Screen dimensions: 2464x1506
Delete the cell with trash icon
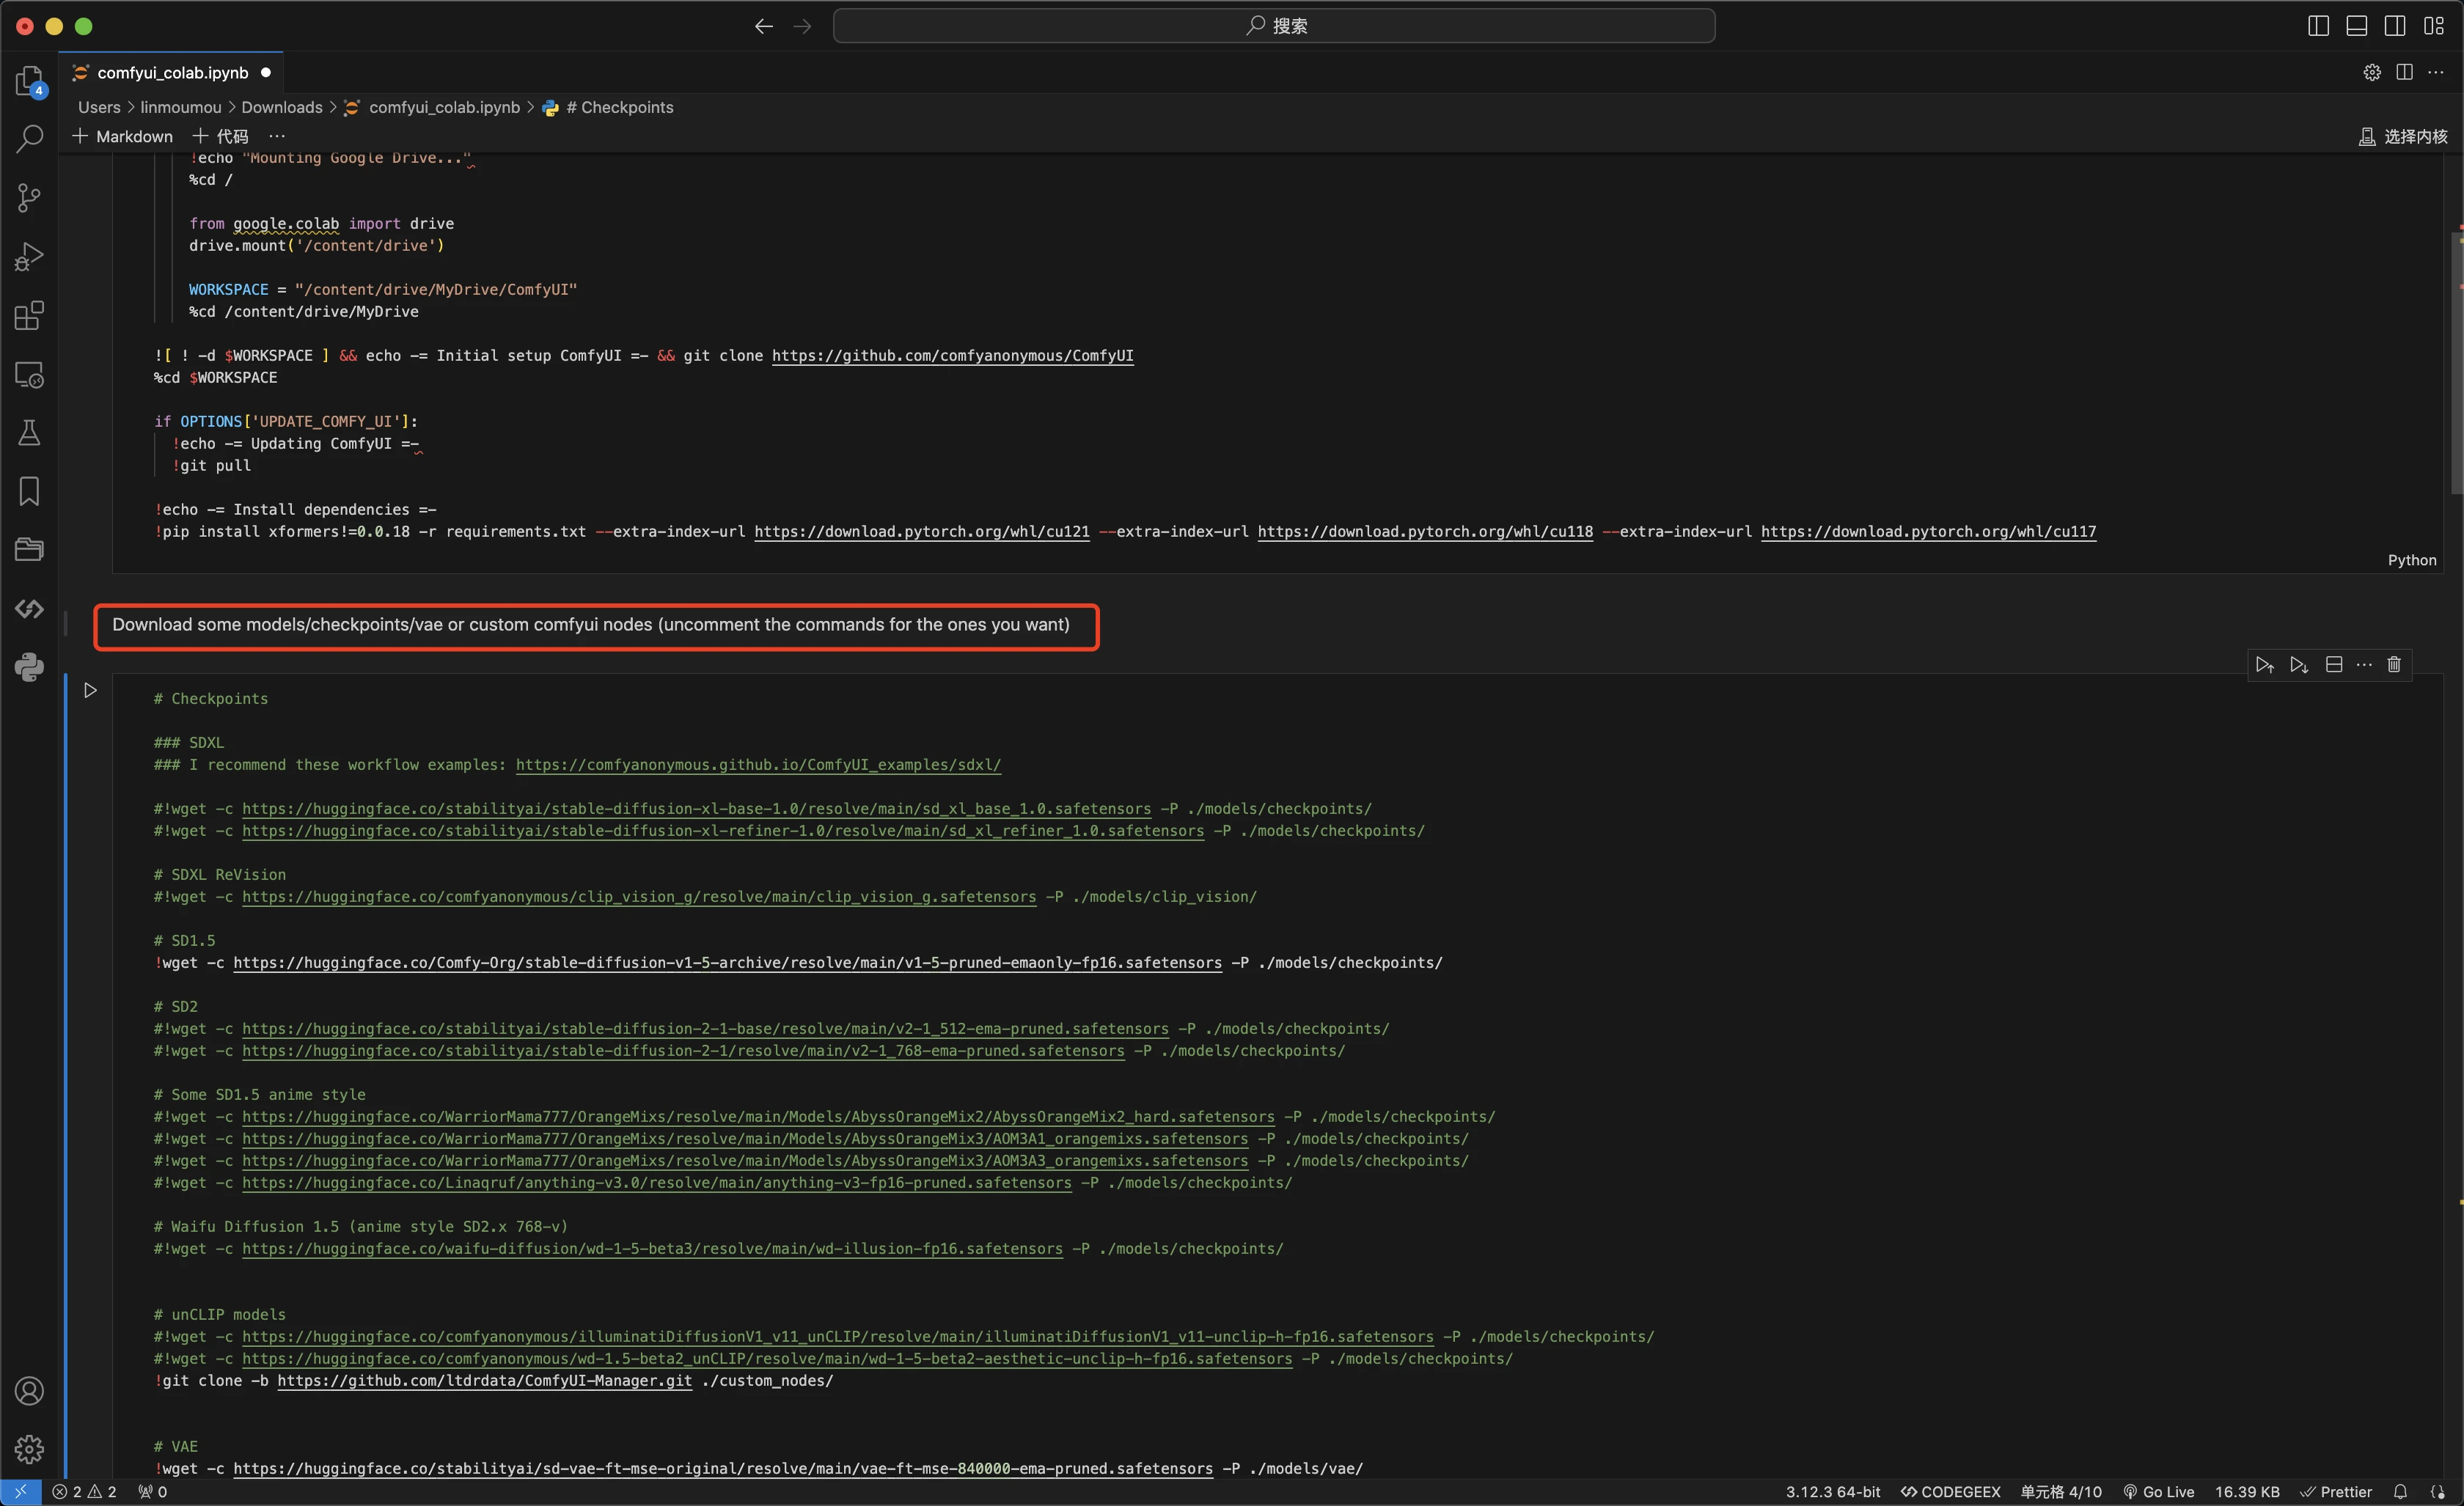pyautogui.click(x=2394, y=665)
